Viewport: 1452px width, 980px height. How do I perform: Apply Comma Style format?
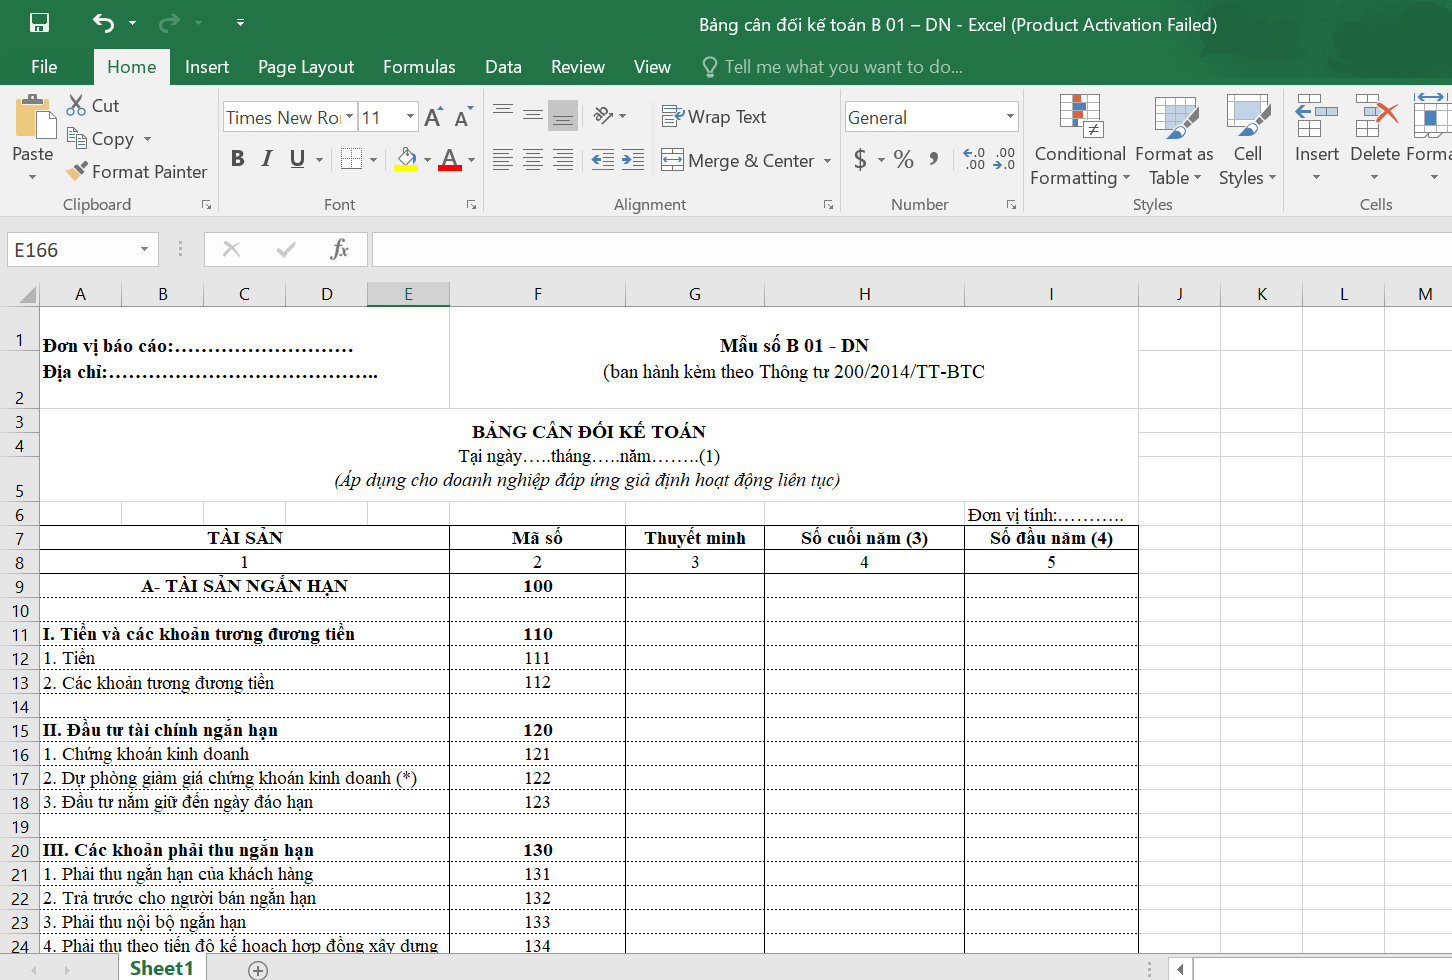(x=934, y=159)
